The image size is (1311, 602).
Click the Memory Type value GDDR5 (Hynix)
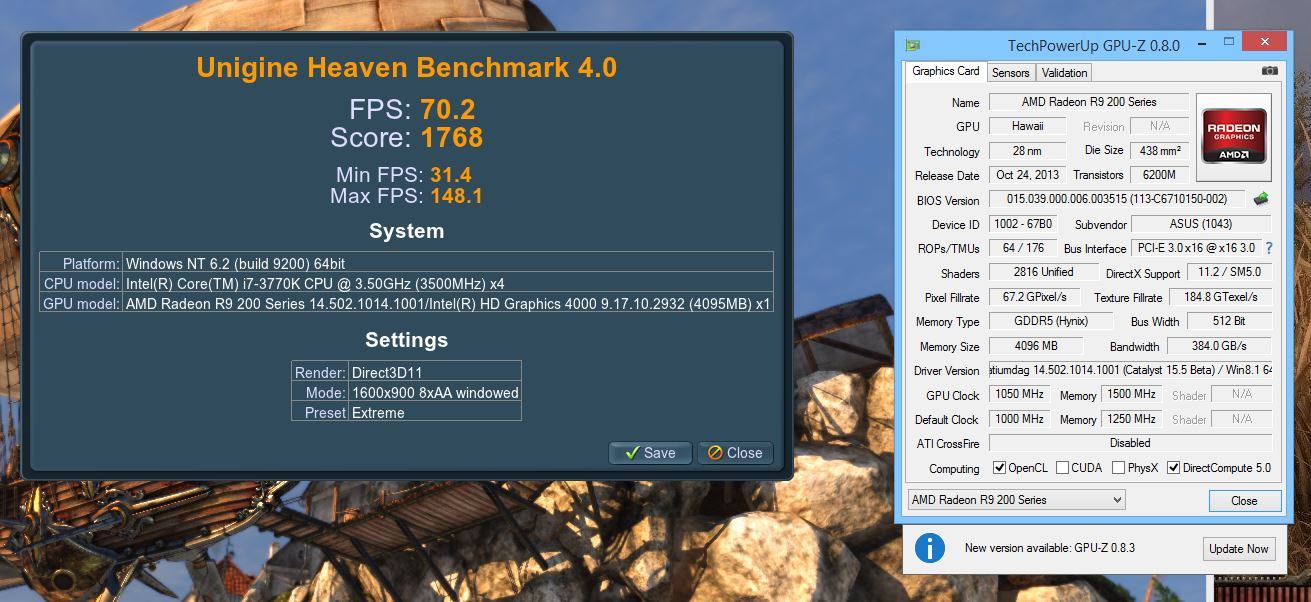tap(1051, 321)
